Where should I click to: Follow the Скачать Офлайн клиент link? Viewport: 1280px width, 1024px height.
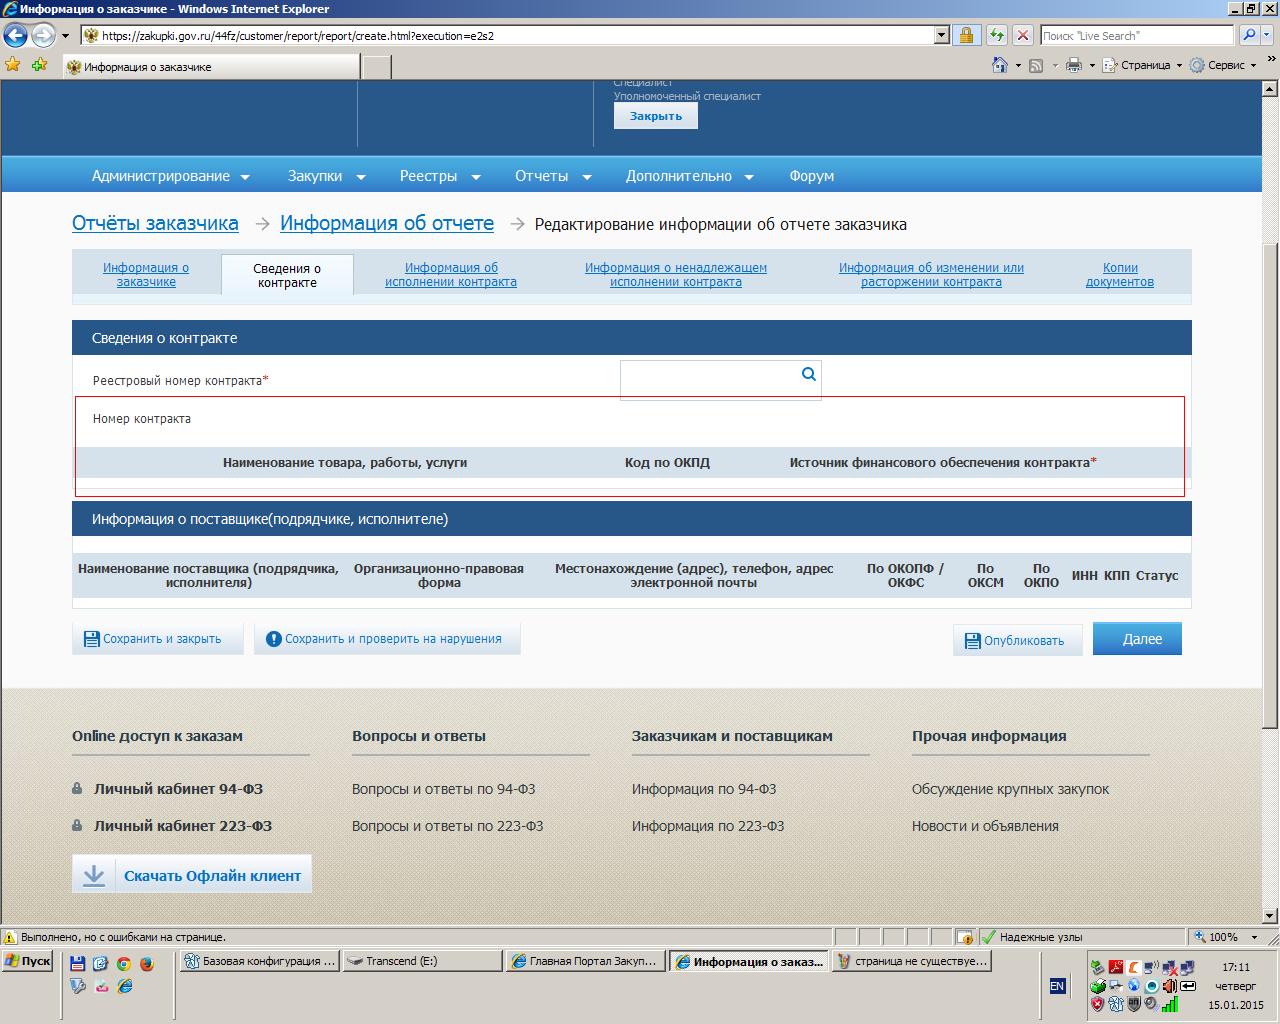pyautogui.click(x=192, y=875)
